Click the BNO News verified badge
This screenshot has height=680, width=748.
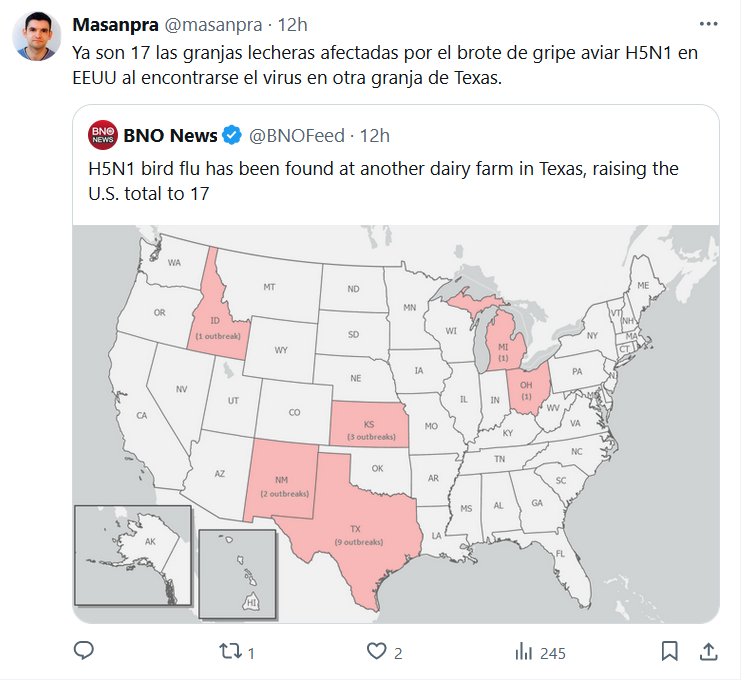(x=231, y=135)
